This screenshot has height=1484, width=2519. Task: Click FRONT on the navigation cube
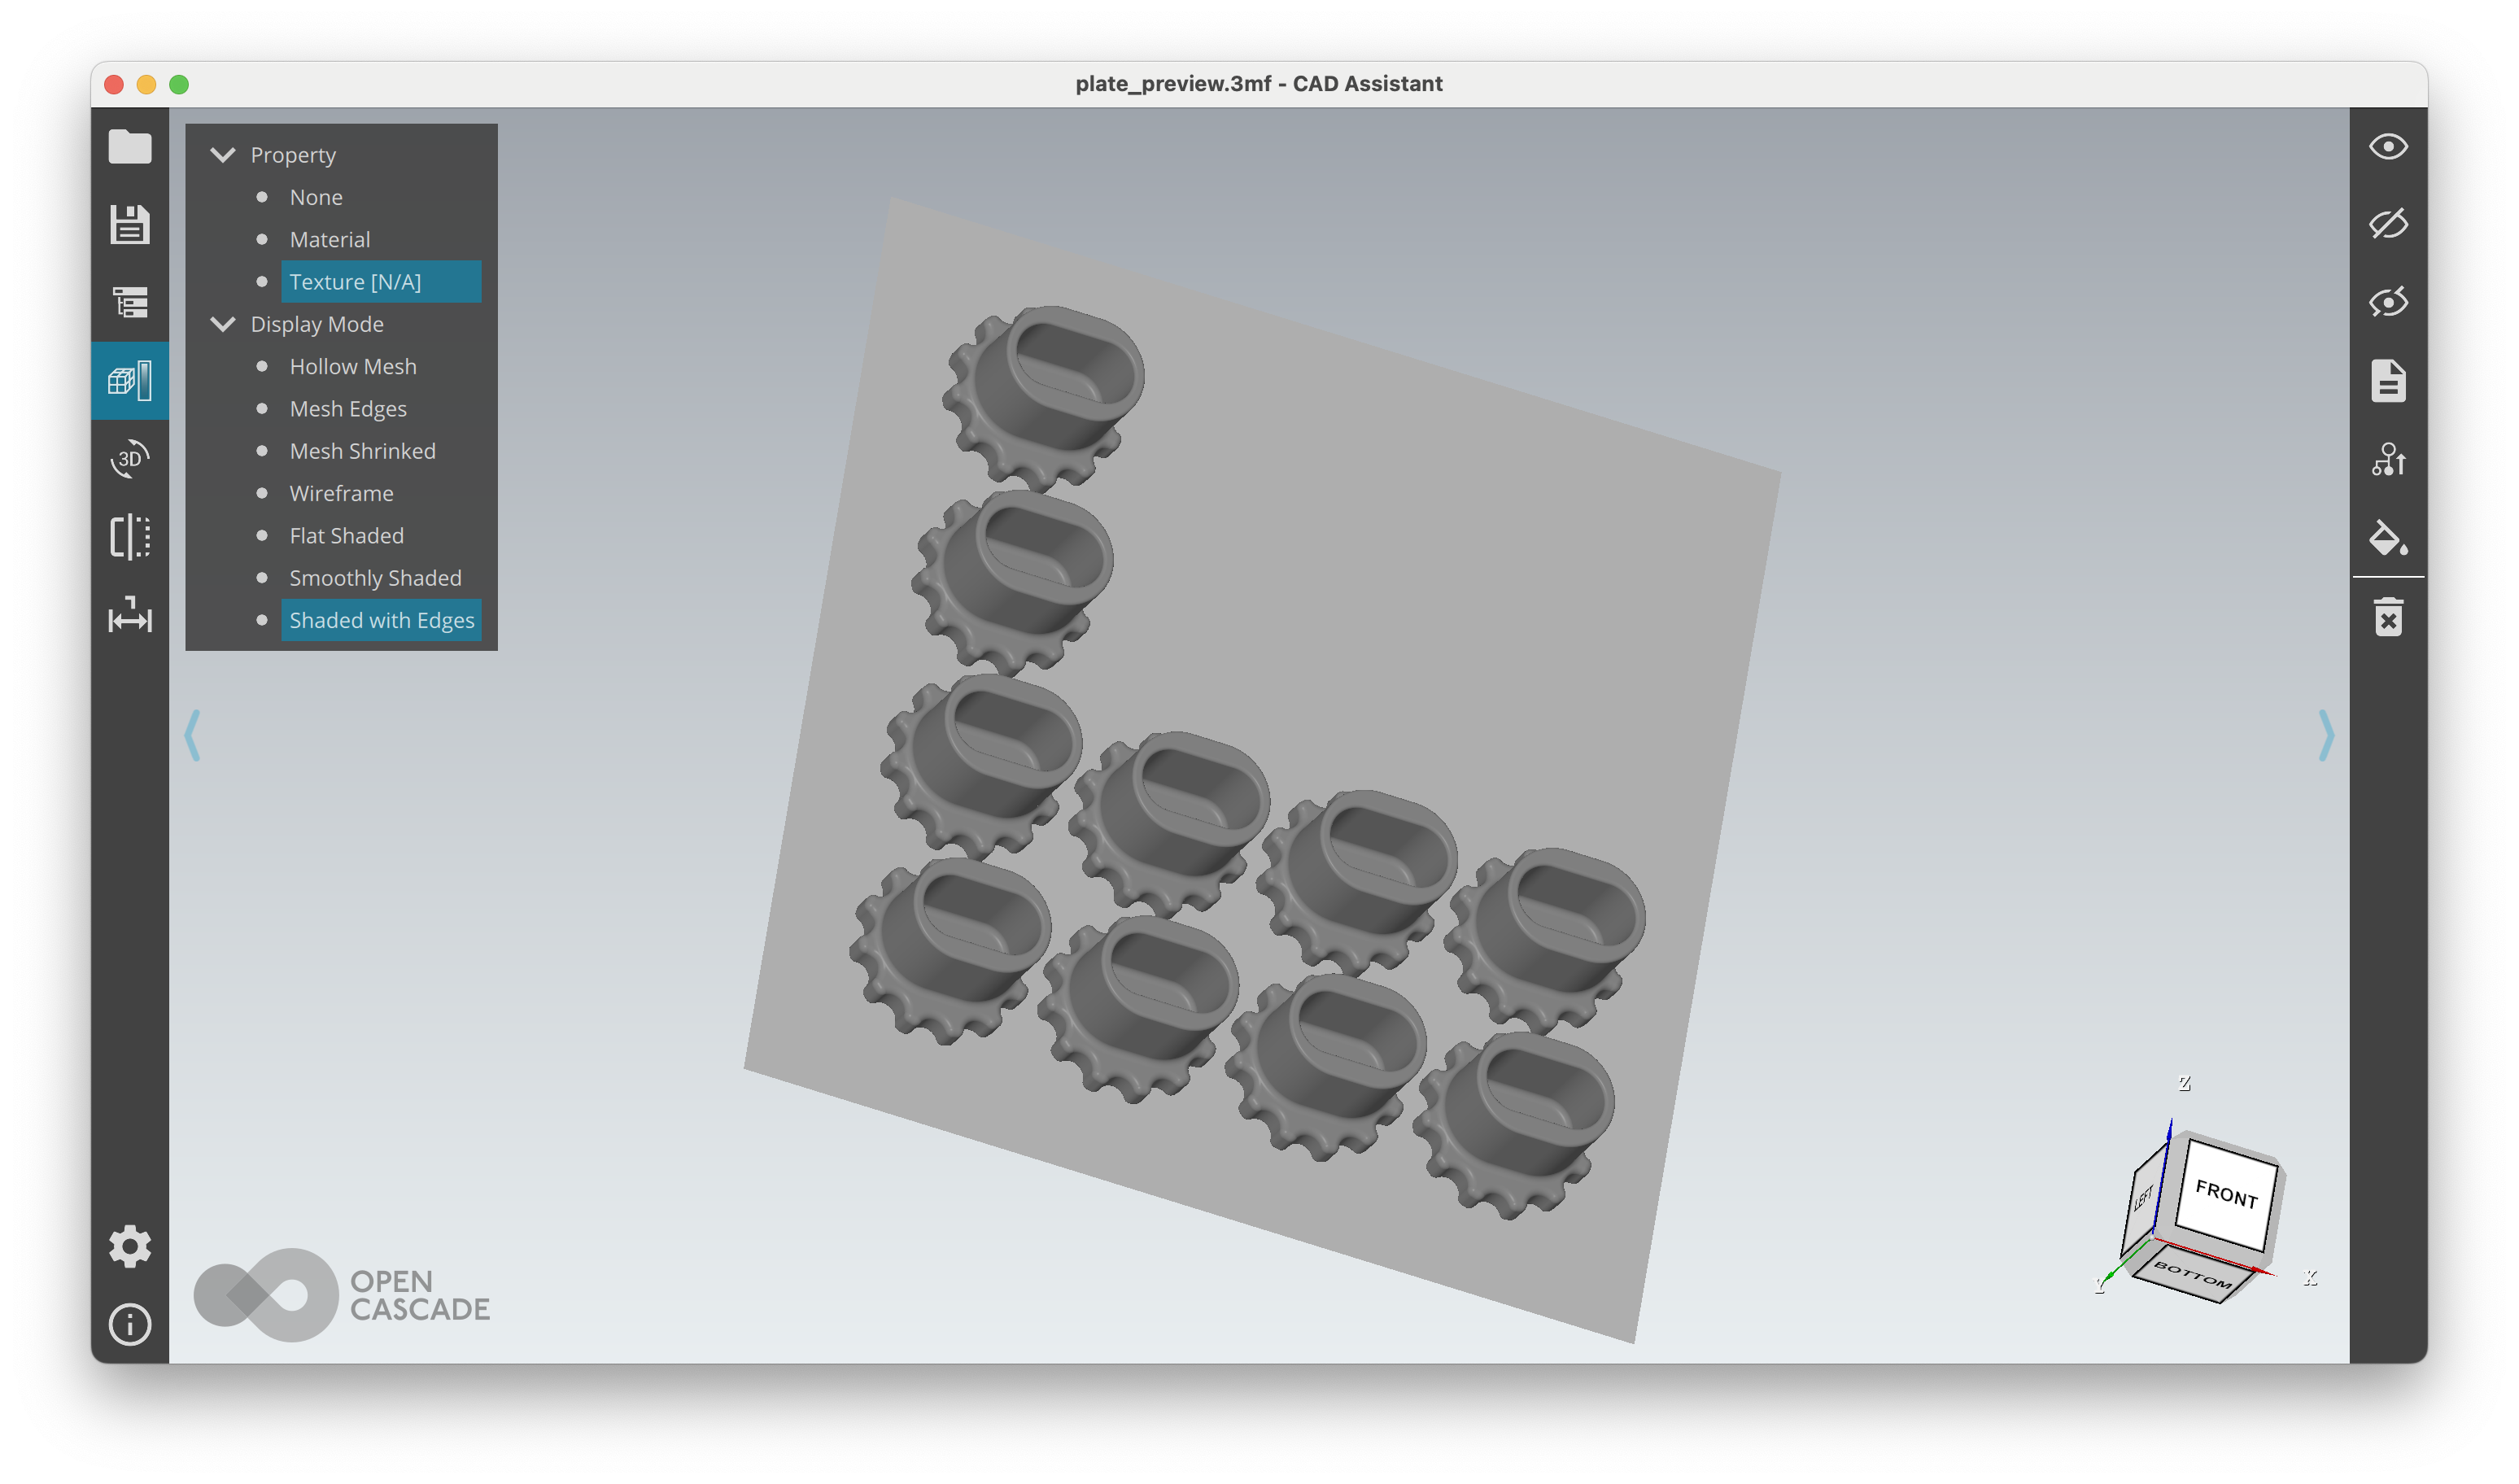pos(2226,1196)
